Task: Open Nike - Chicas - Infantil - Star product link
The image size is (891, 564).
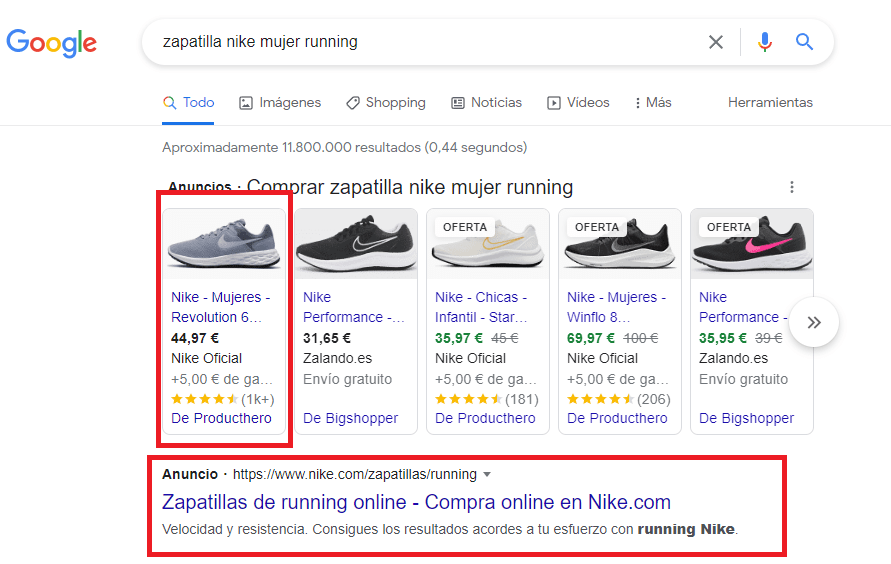Action: tap(481, 307)
